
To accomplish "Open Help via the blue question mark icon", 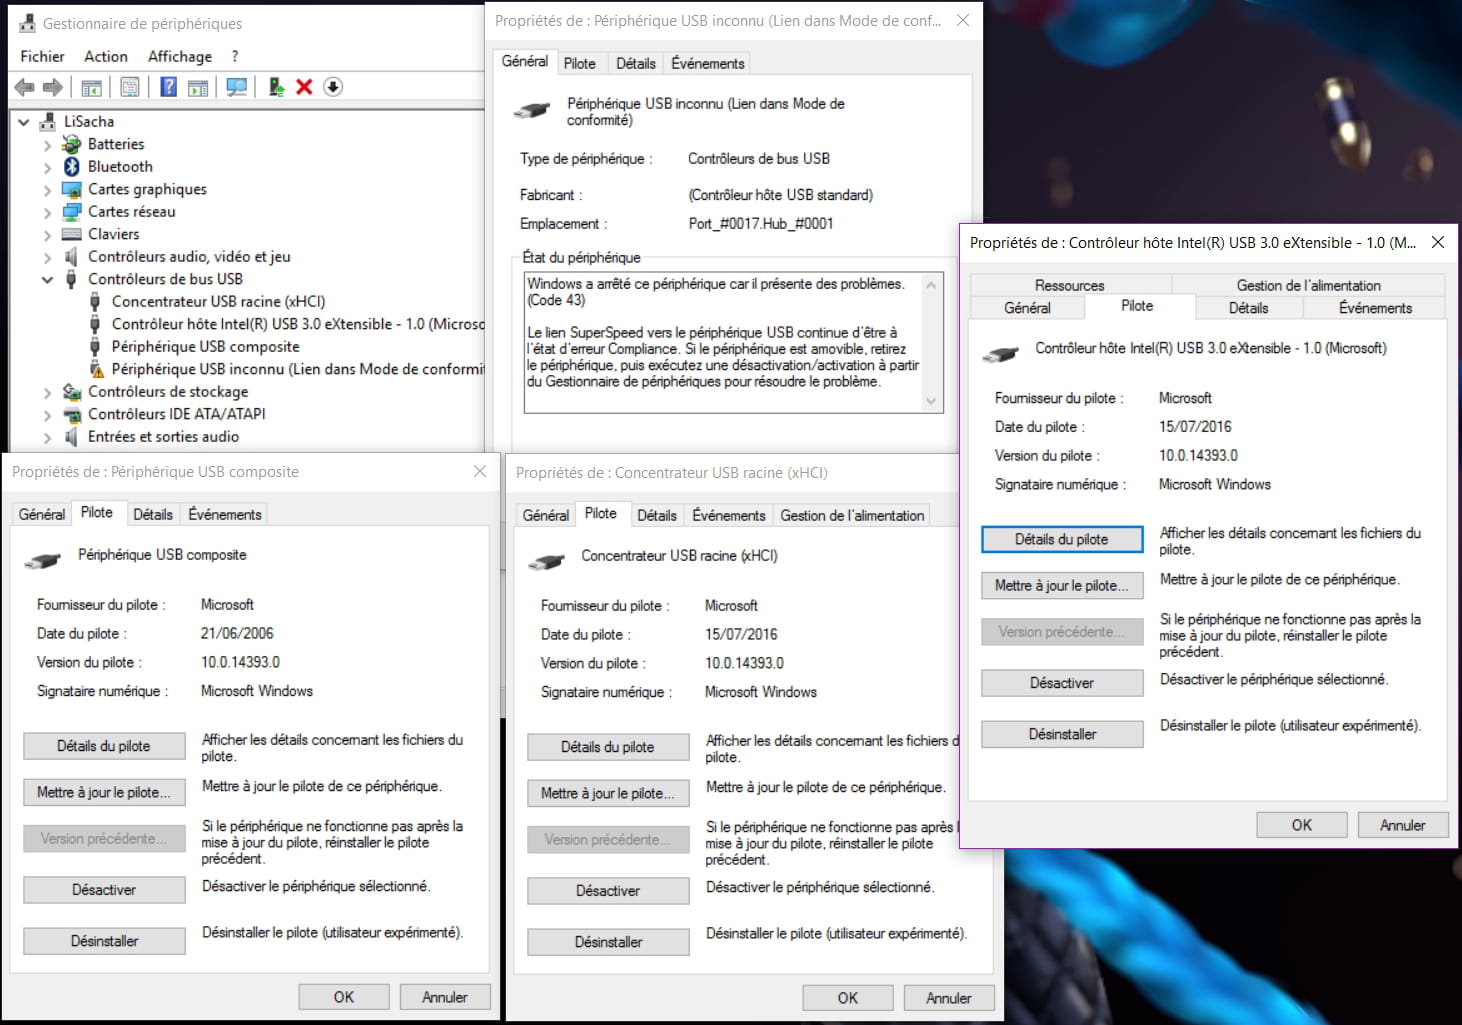I will (168, 88).
